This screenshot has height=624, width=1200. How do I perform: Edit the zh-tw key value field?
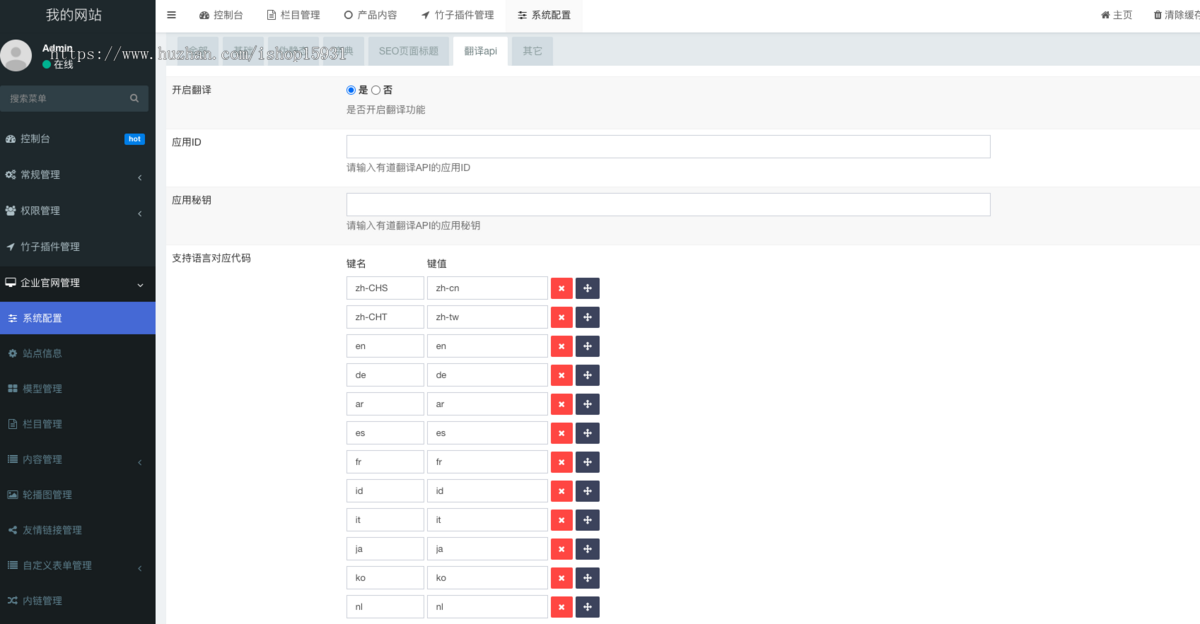[487, 317]
